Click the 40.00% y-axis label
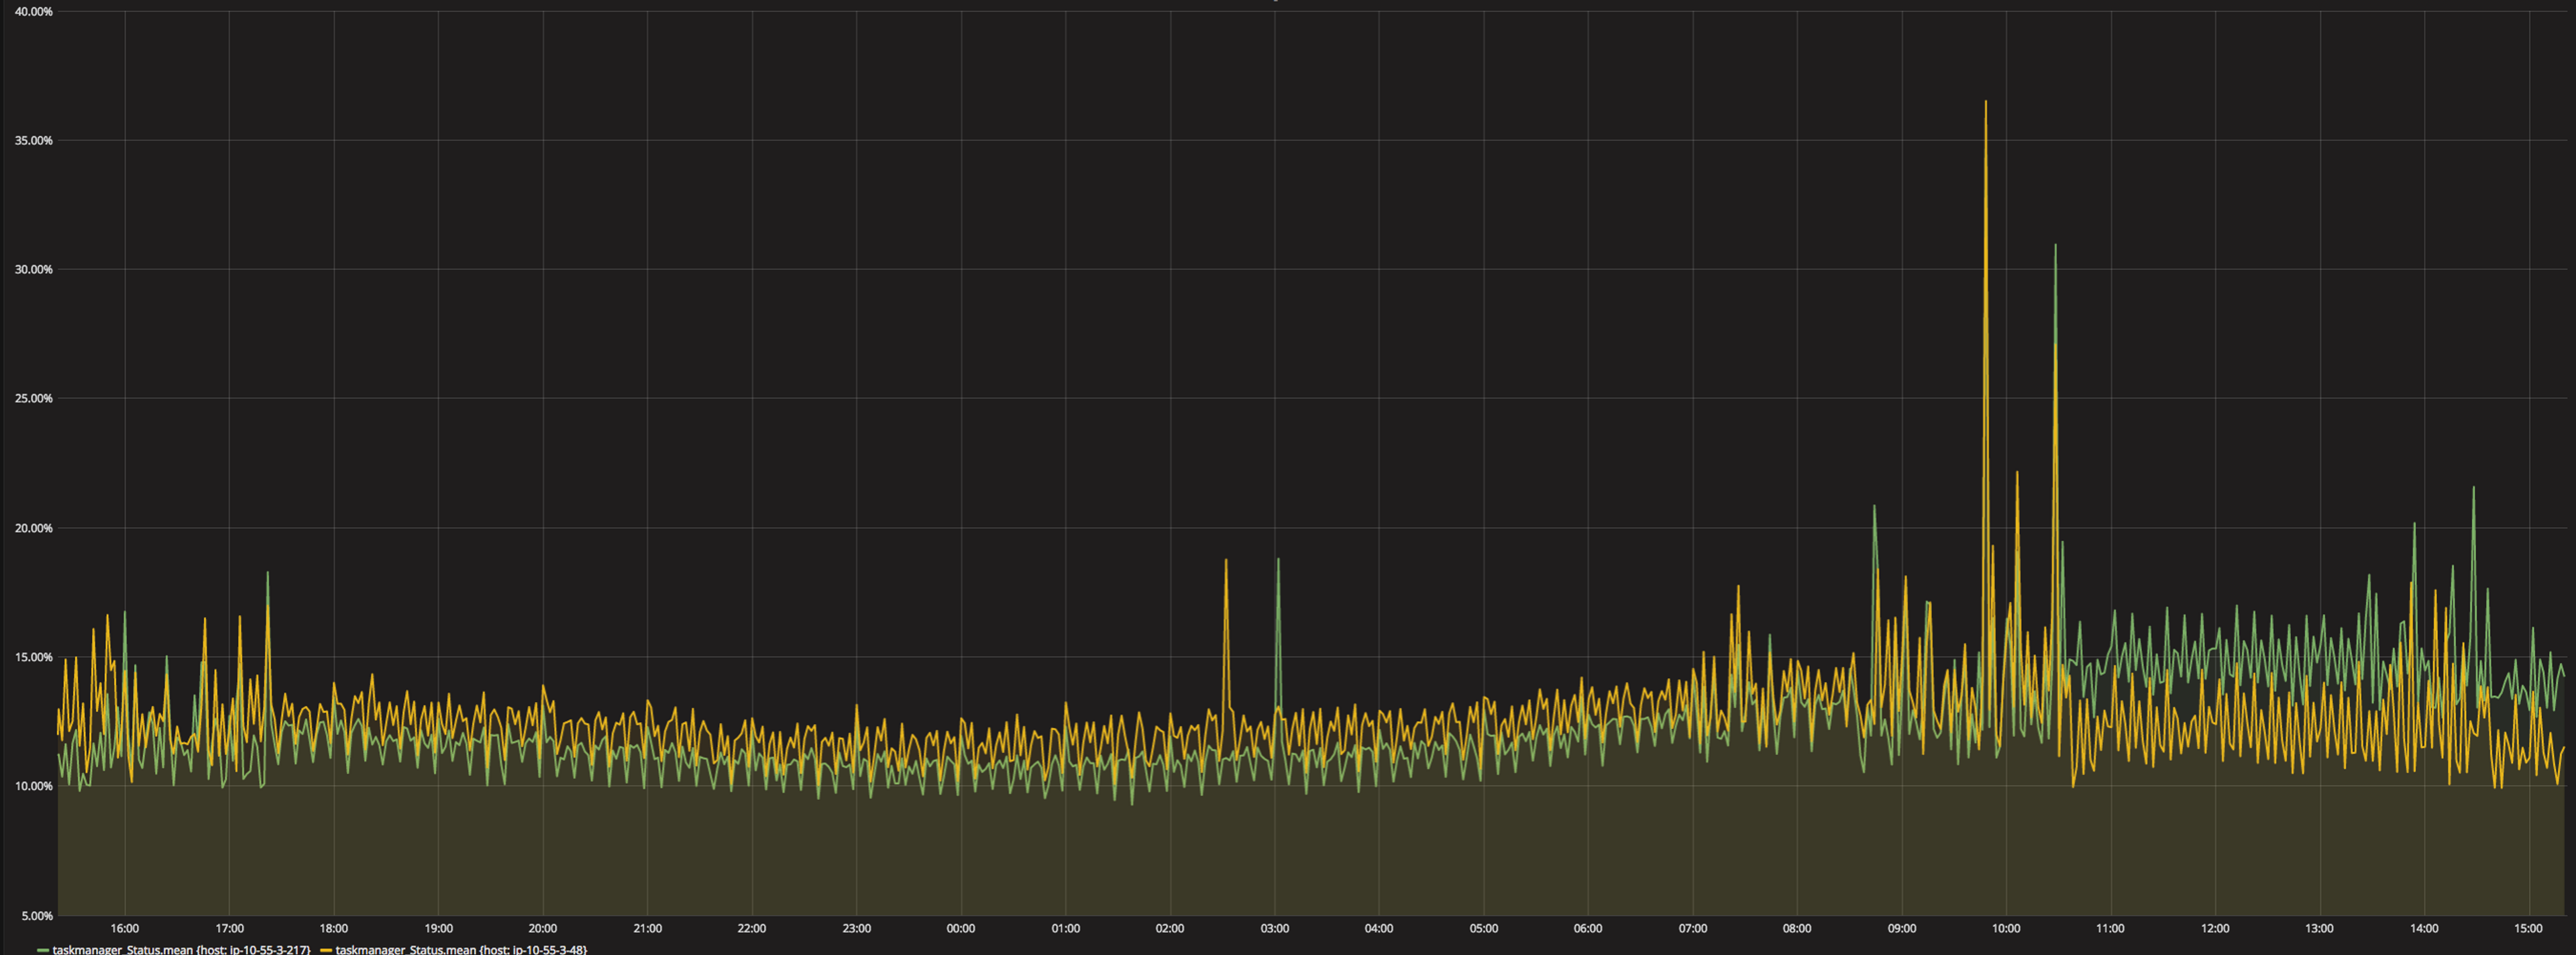This screenshot has width=2576, height=955. [33, 12]
